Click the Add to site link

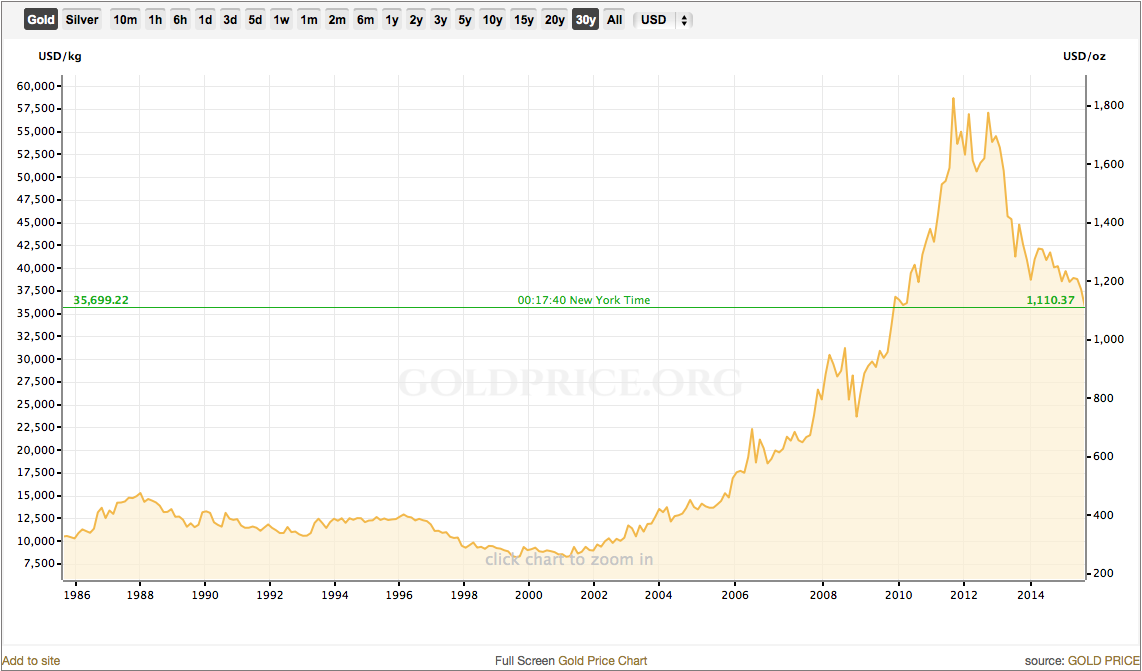pyautogui.click(x=31, y=661)
